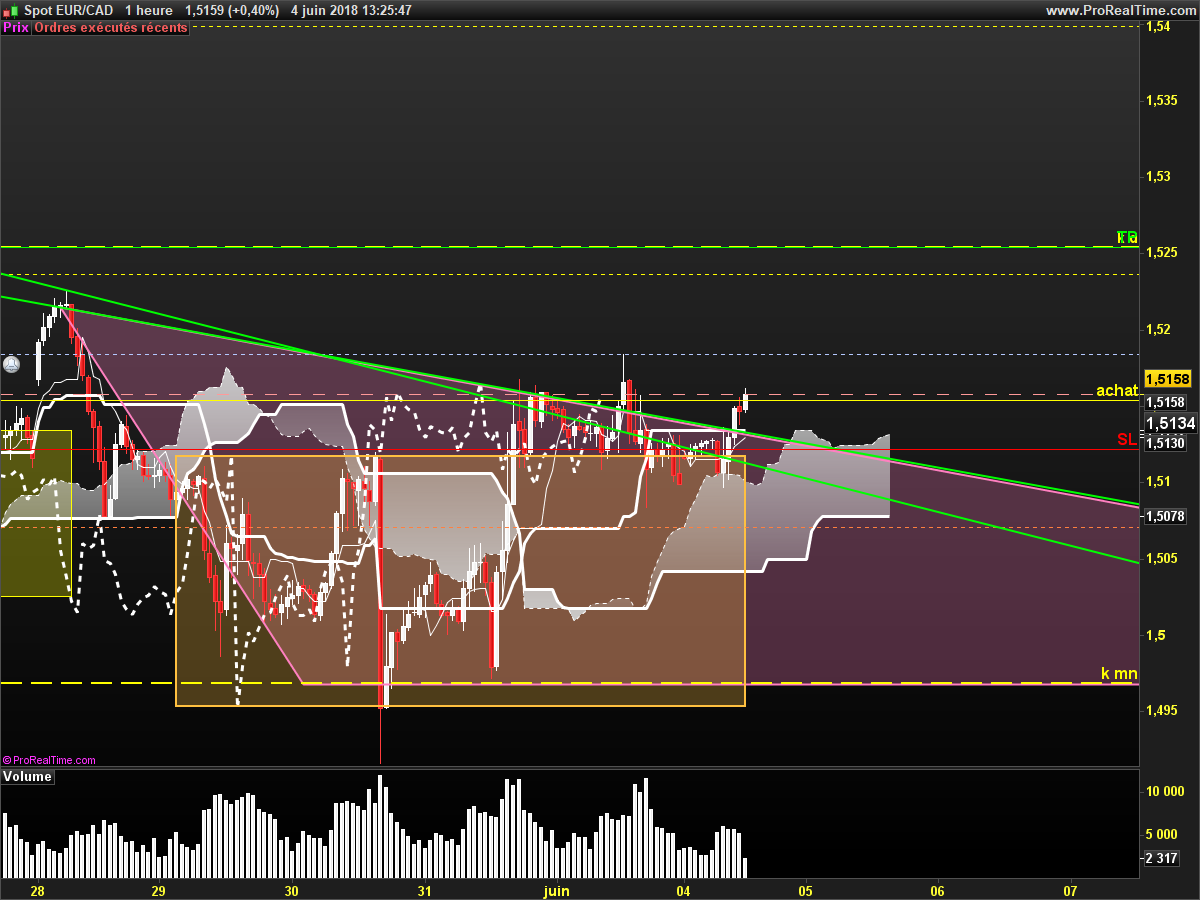Select the 'achat' order line label
The width and height of the screenshot is (1200, 900).
coord(1117,391)
